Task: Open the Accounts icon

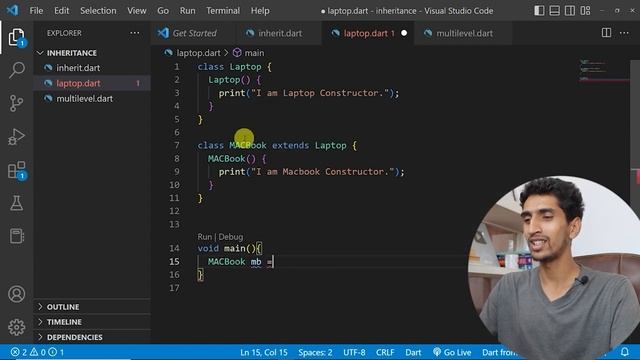Action: click(16, 294)
